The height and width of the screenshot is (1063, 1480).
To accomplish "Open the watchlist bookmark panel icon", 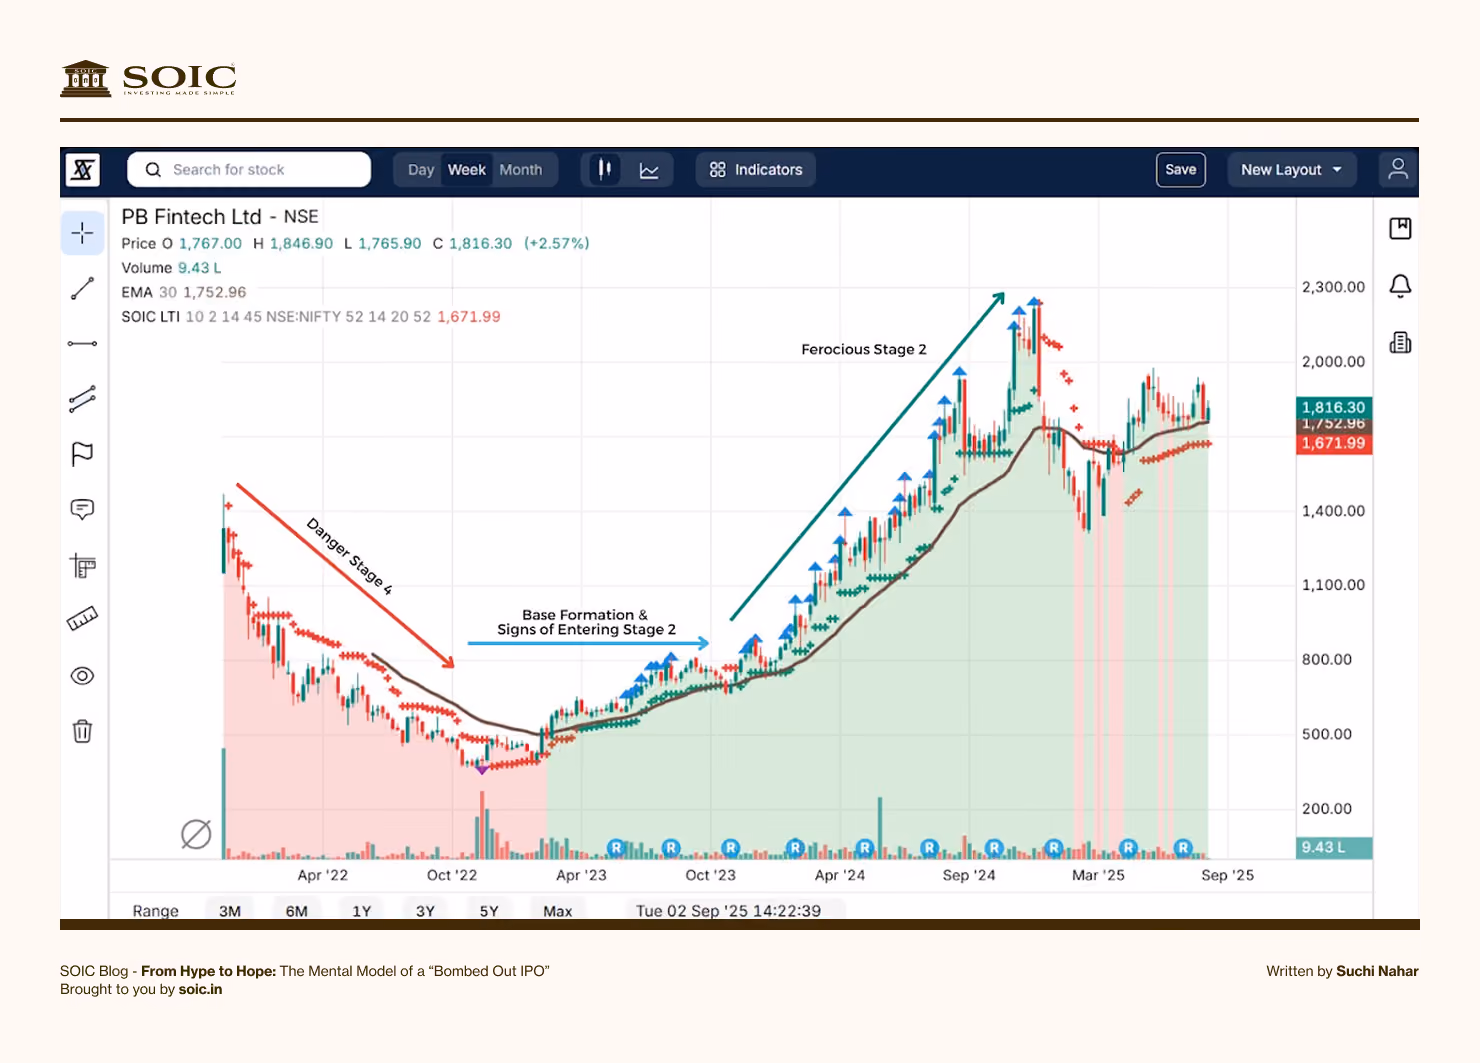I will click(1401, 229).
